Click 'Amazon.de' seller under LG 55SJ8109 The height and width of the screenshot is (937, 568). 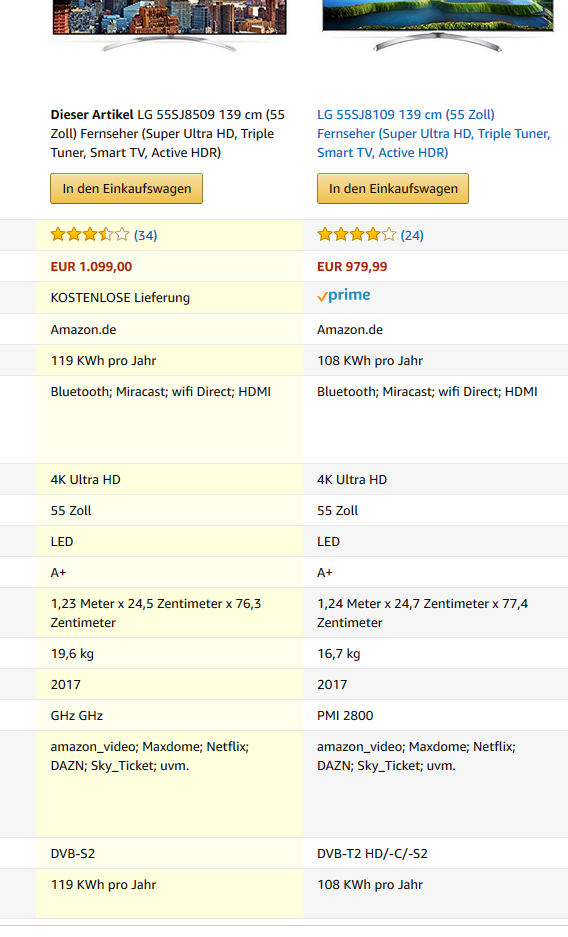click(x=350, y=329)
